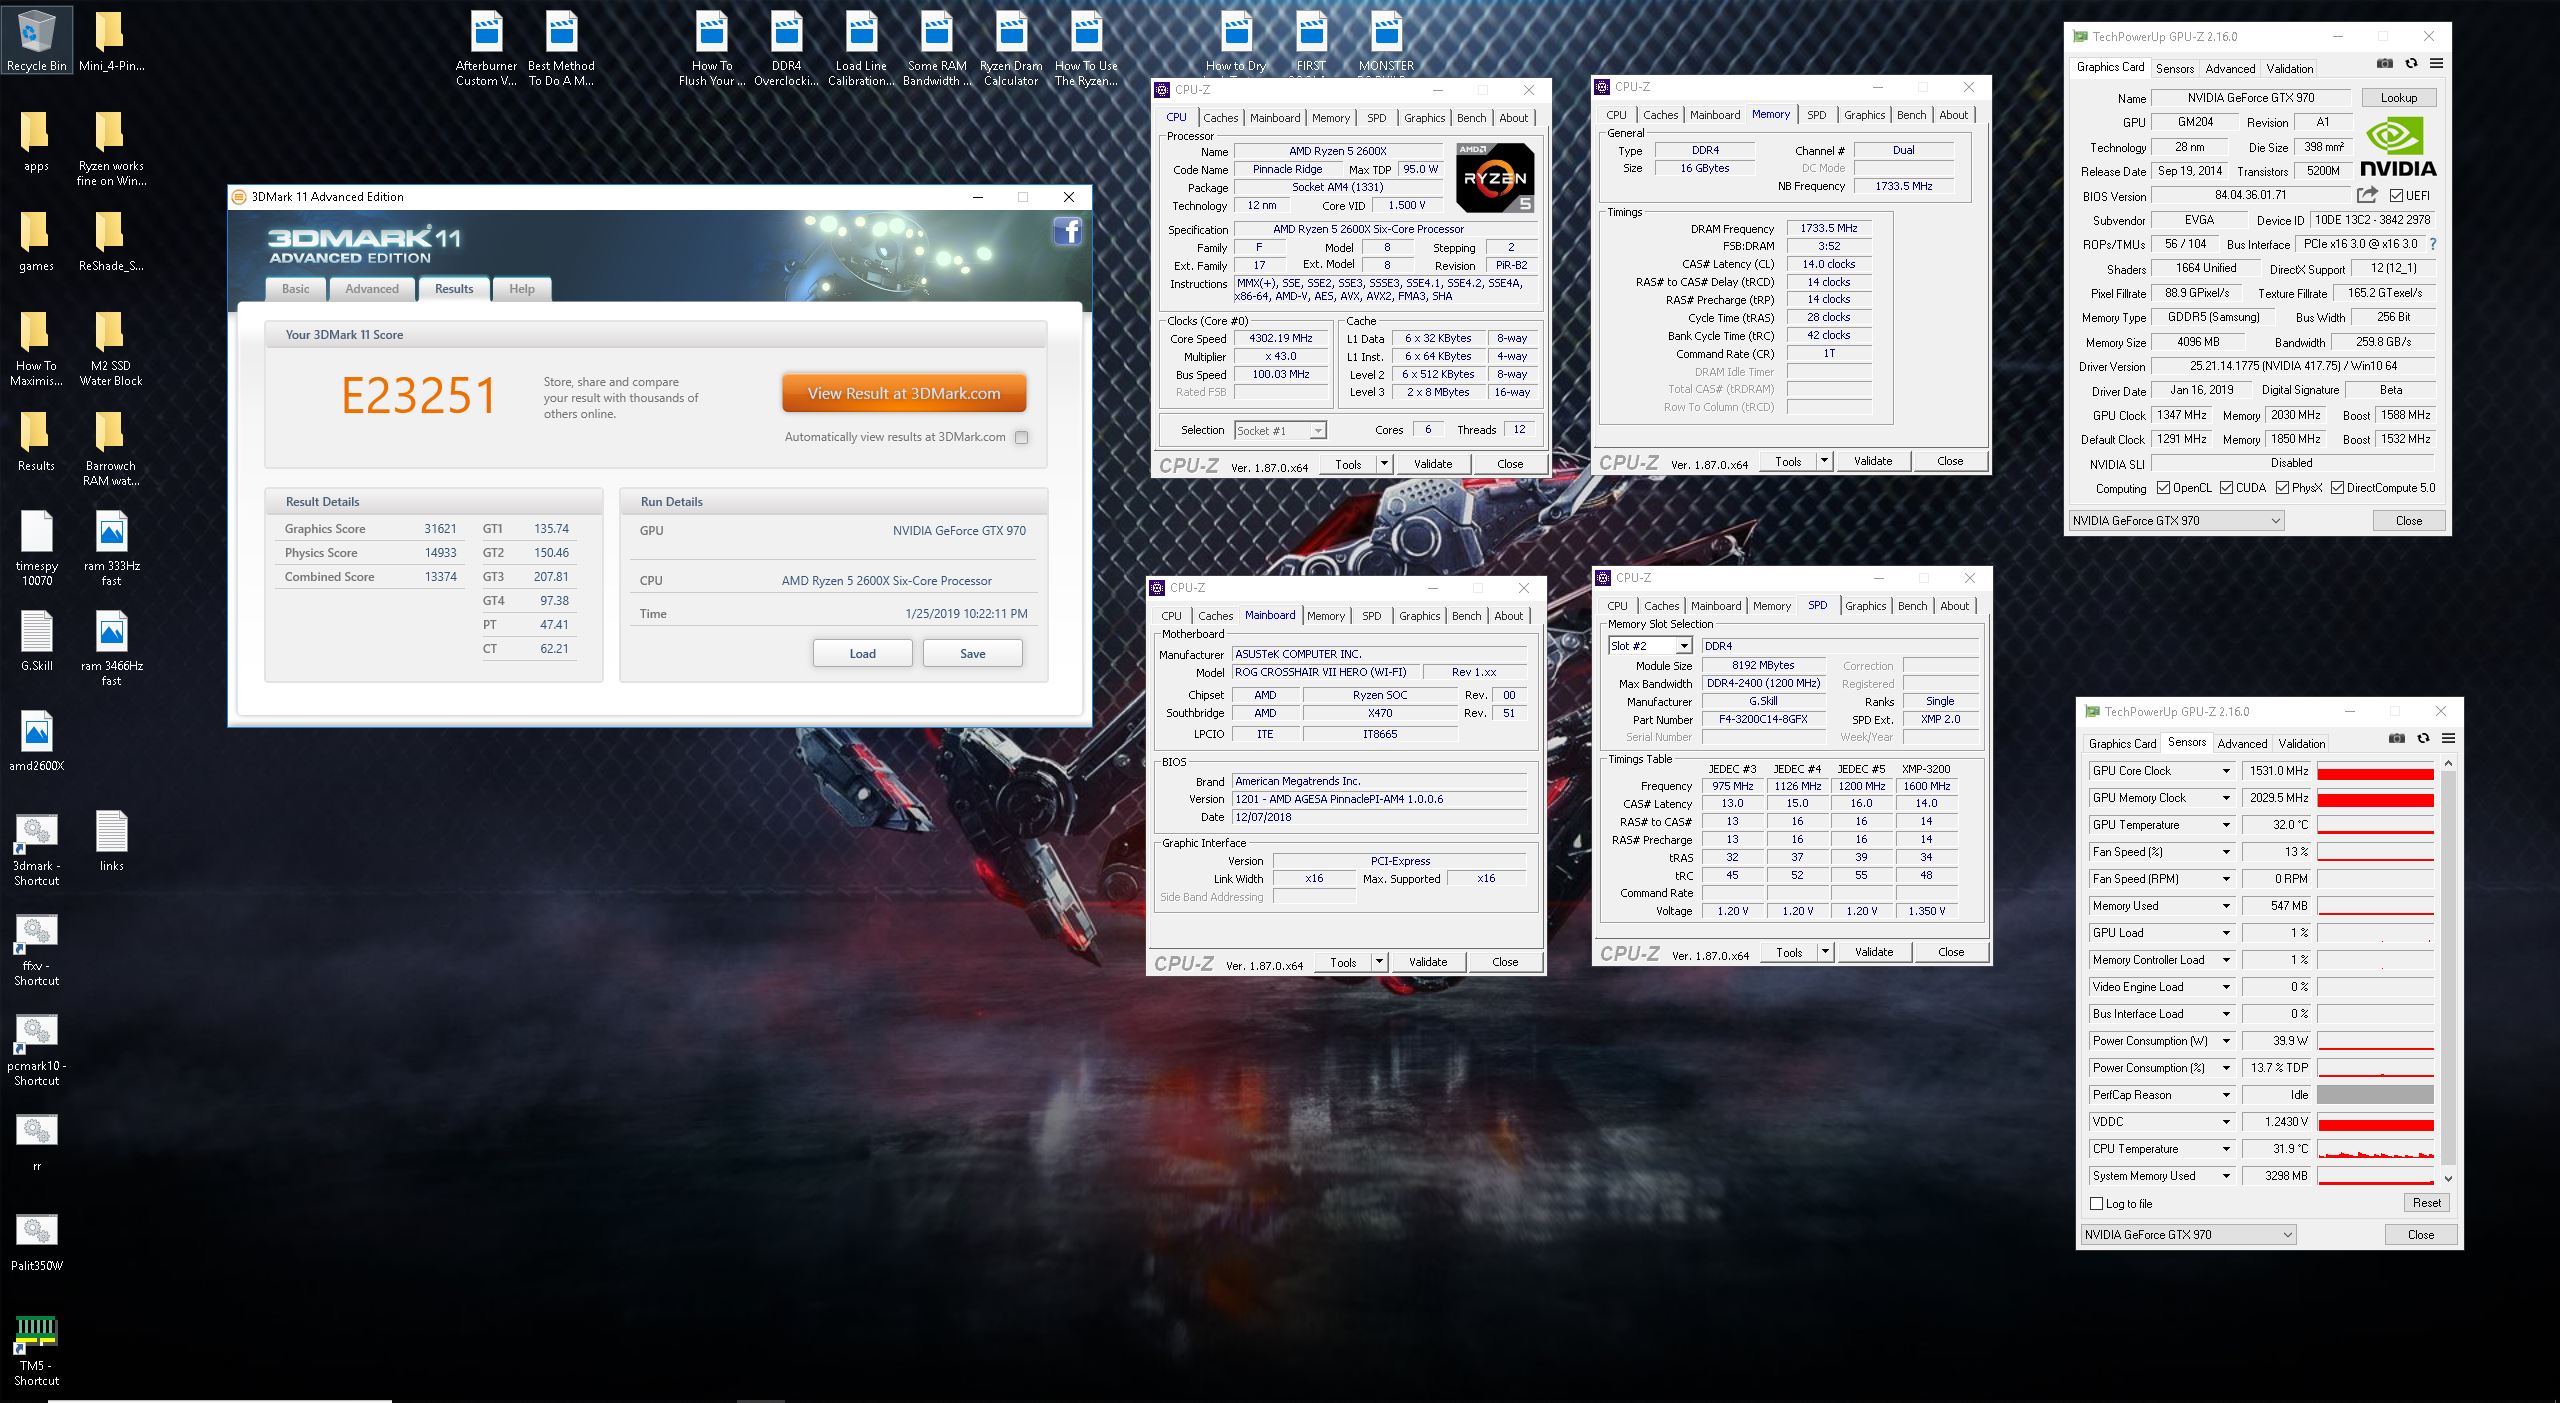Open the Barrowch RAM water folder icon
The height and width of the screenshot is (1403, 2560).
click(x=111, y=448)
